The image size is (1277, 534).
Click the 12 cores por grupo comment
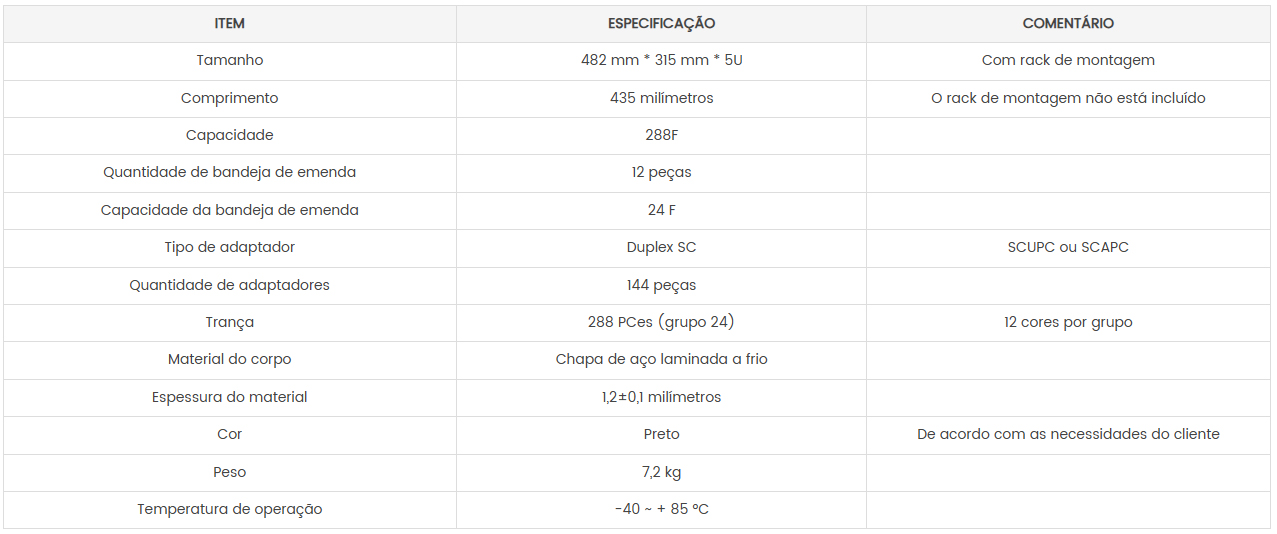[x=1068, y=322]
